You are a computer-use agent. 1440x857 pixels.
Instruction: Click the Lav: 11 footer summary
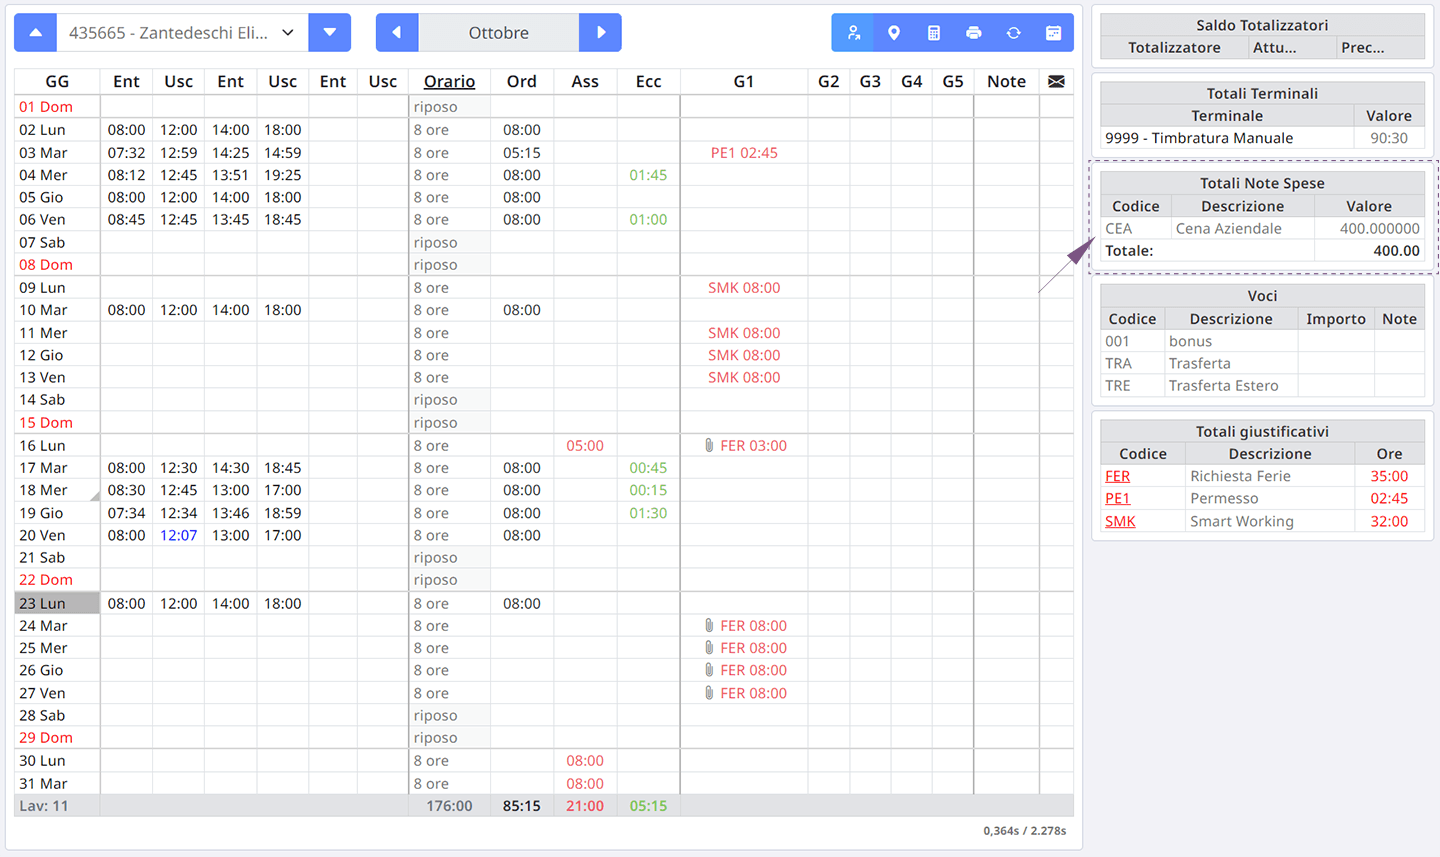tap(44, 806)
